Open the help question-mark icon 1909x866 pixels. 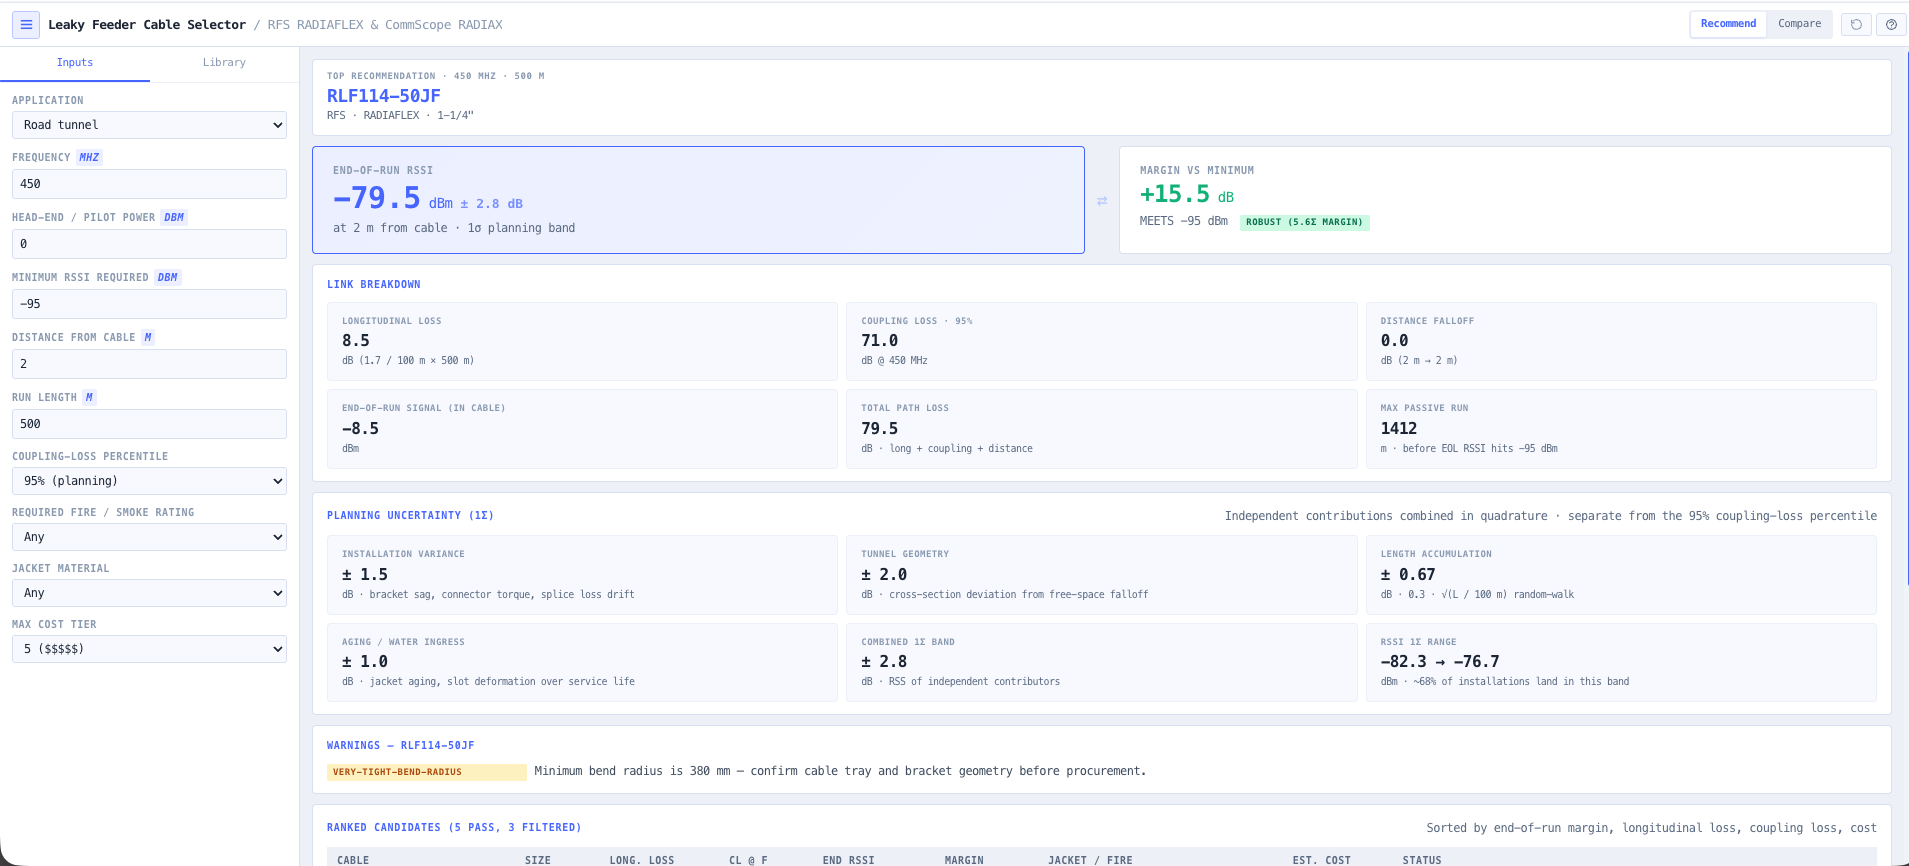(x=1891, y=25)
